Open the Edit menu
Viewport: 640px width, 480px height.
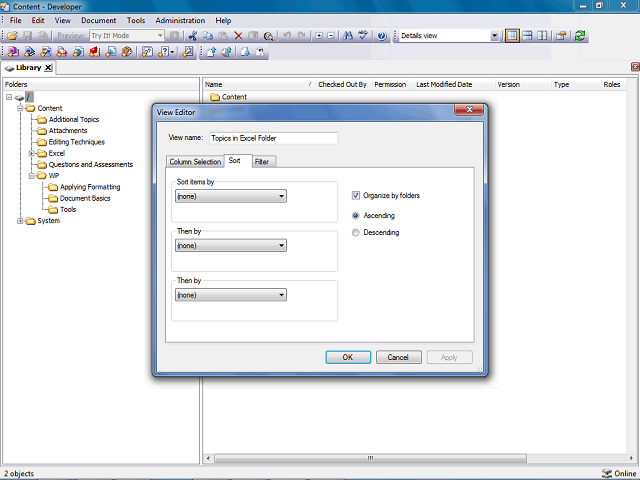click(38, 20)
